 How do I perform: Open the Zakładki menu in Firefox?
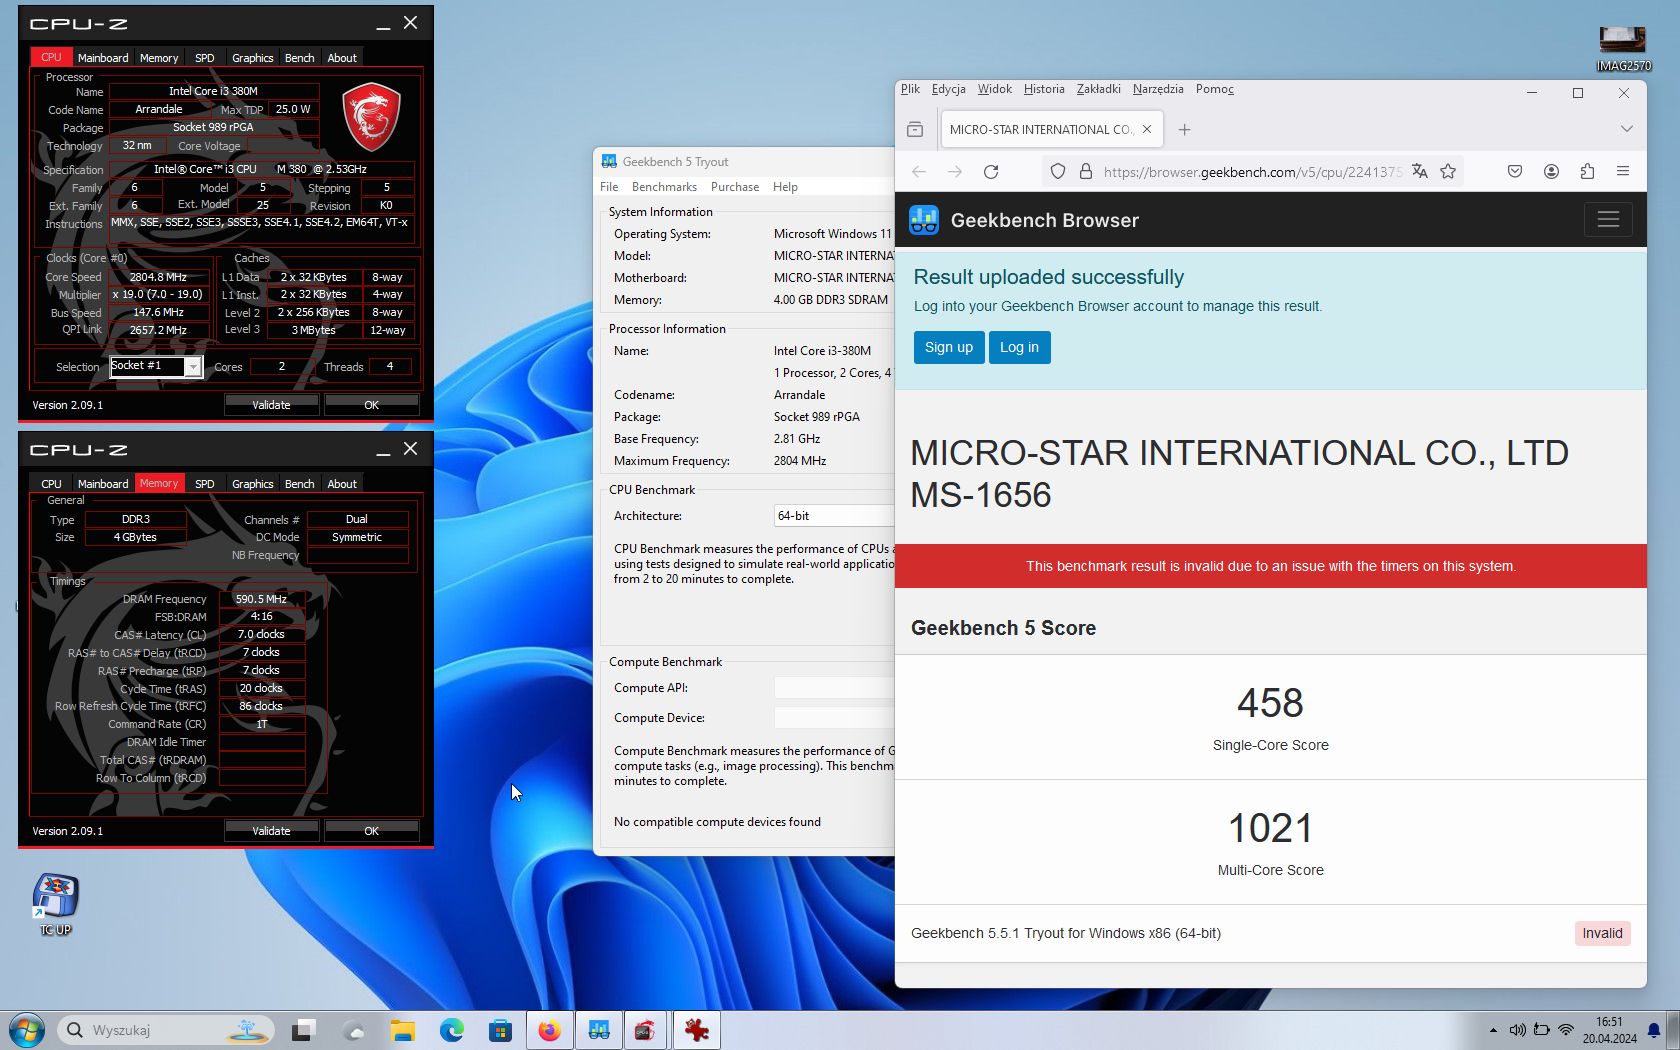(x=1098, y=89)
